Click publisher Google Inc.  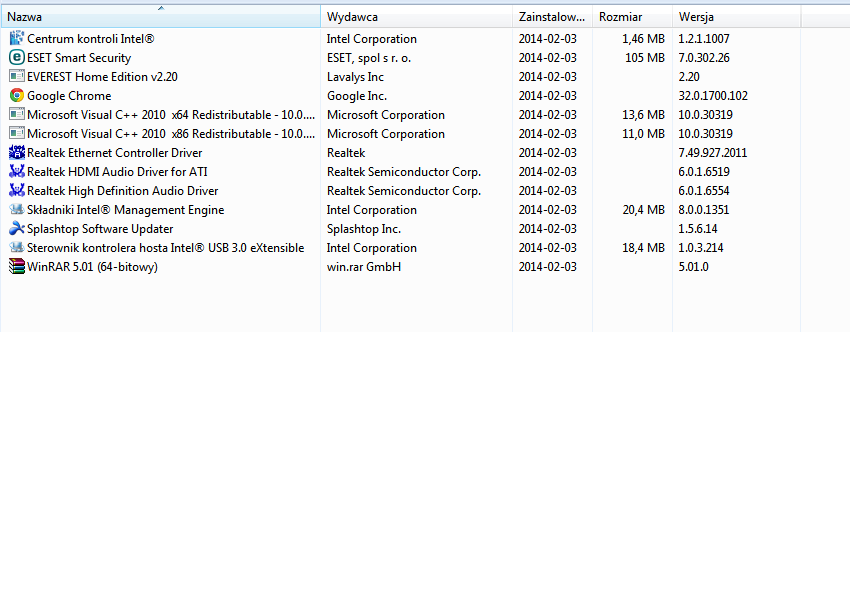point(357,96)
